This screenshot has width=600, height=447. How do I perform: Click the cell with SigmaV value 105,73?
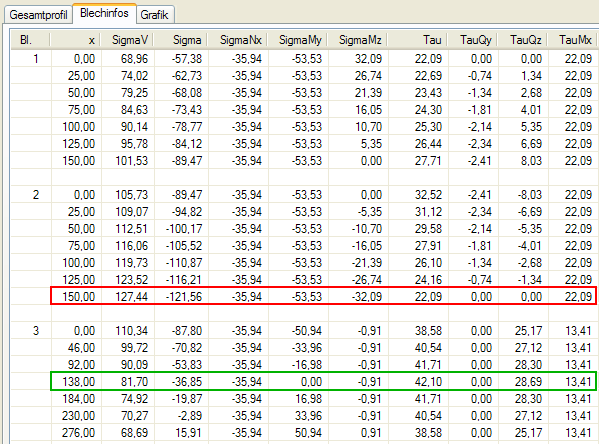(132, 194)
